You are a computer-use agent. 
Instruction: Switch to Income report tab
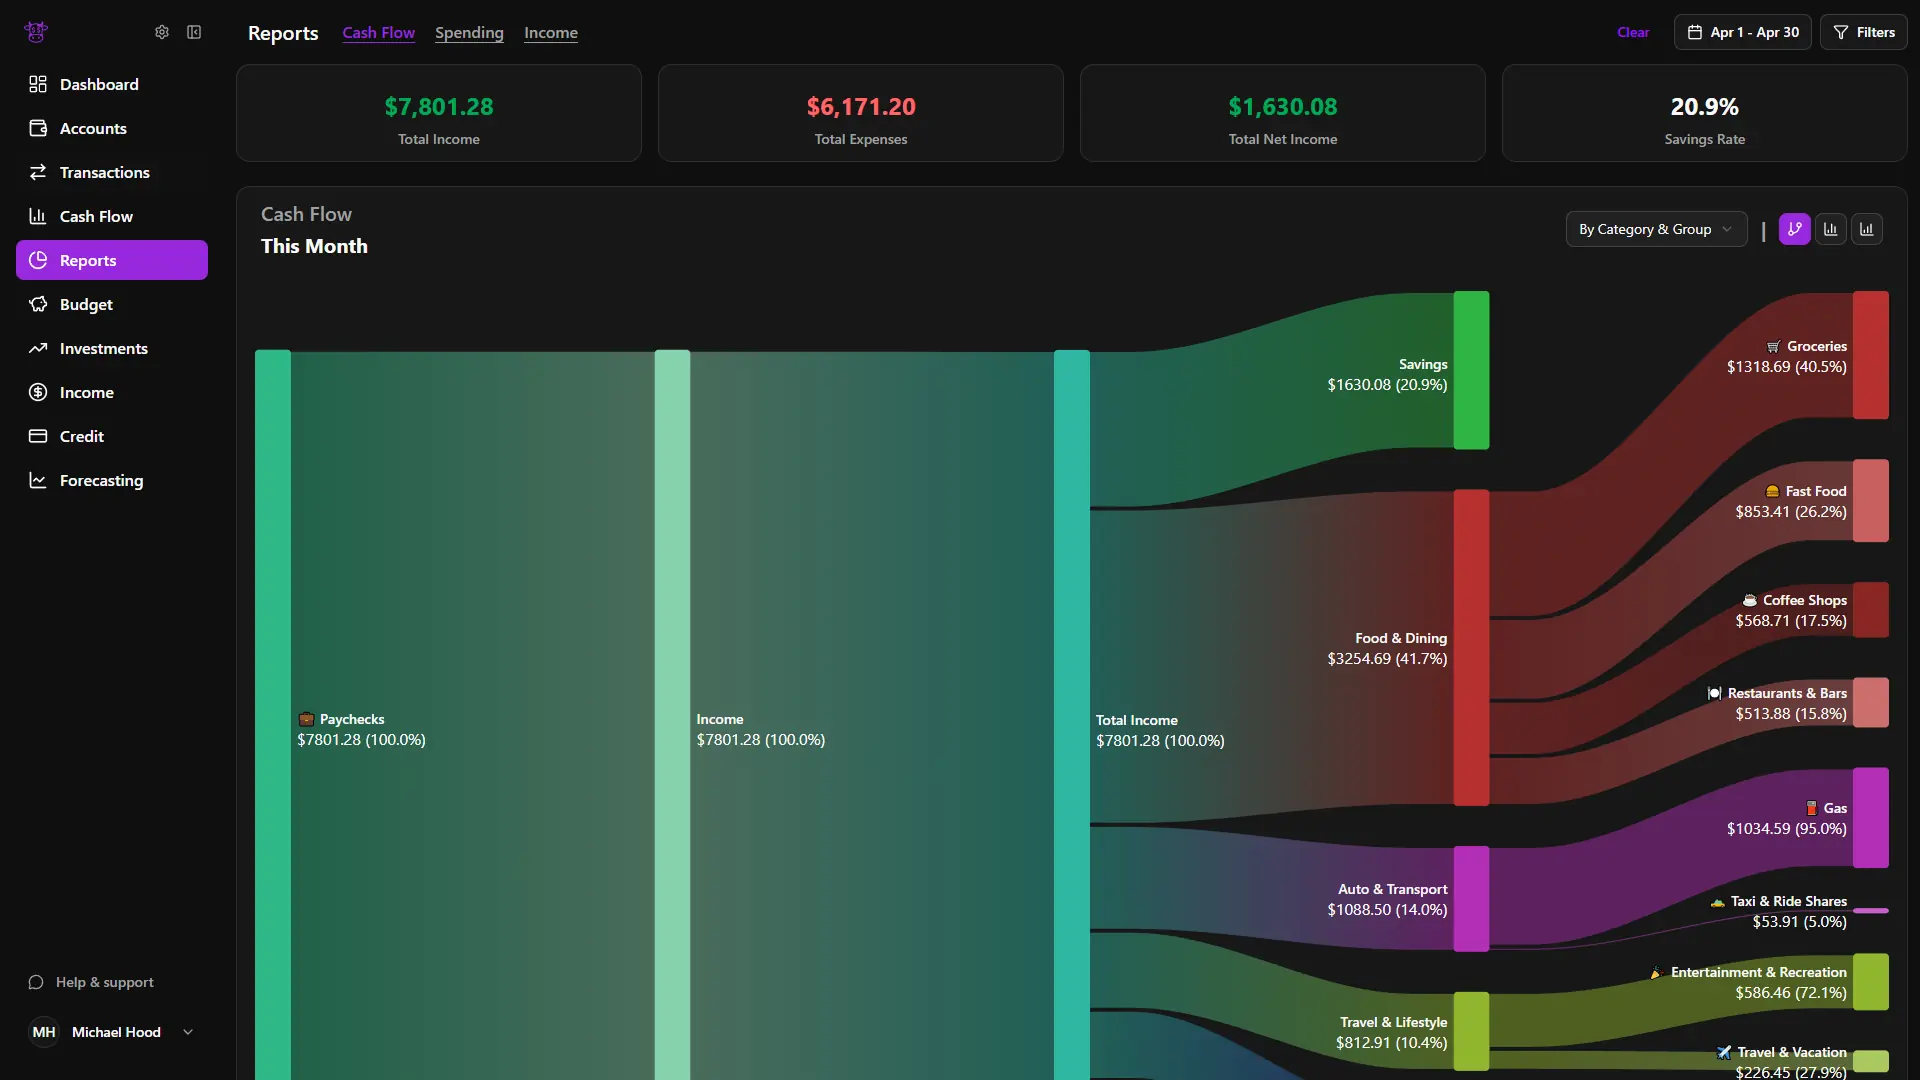[551, 32]
